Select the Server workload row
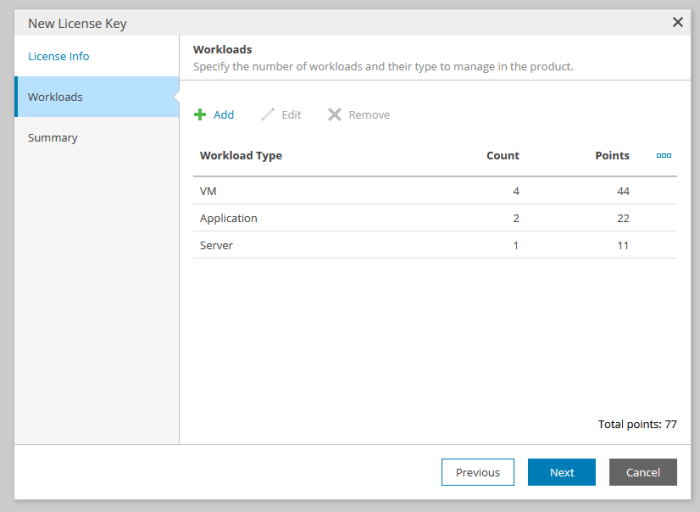The height and width of the screenshot is (512, 700). pyautogui.click(x=435, y=245)
